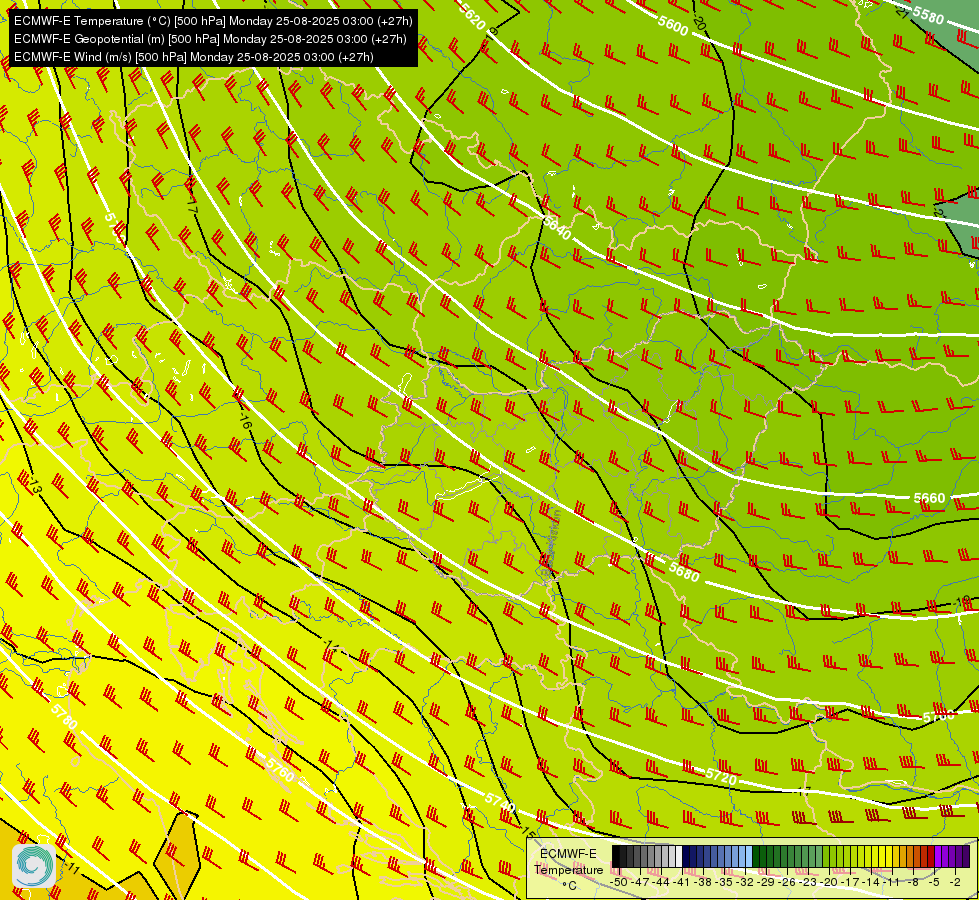The image size is (979, 900).
Task: Click the °C unit label in legend
Action: [569, 886]
